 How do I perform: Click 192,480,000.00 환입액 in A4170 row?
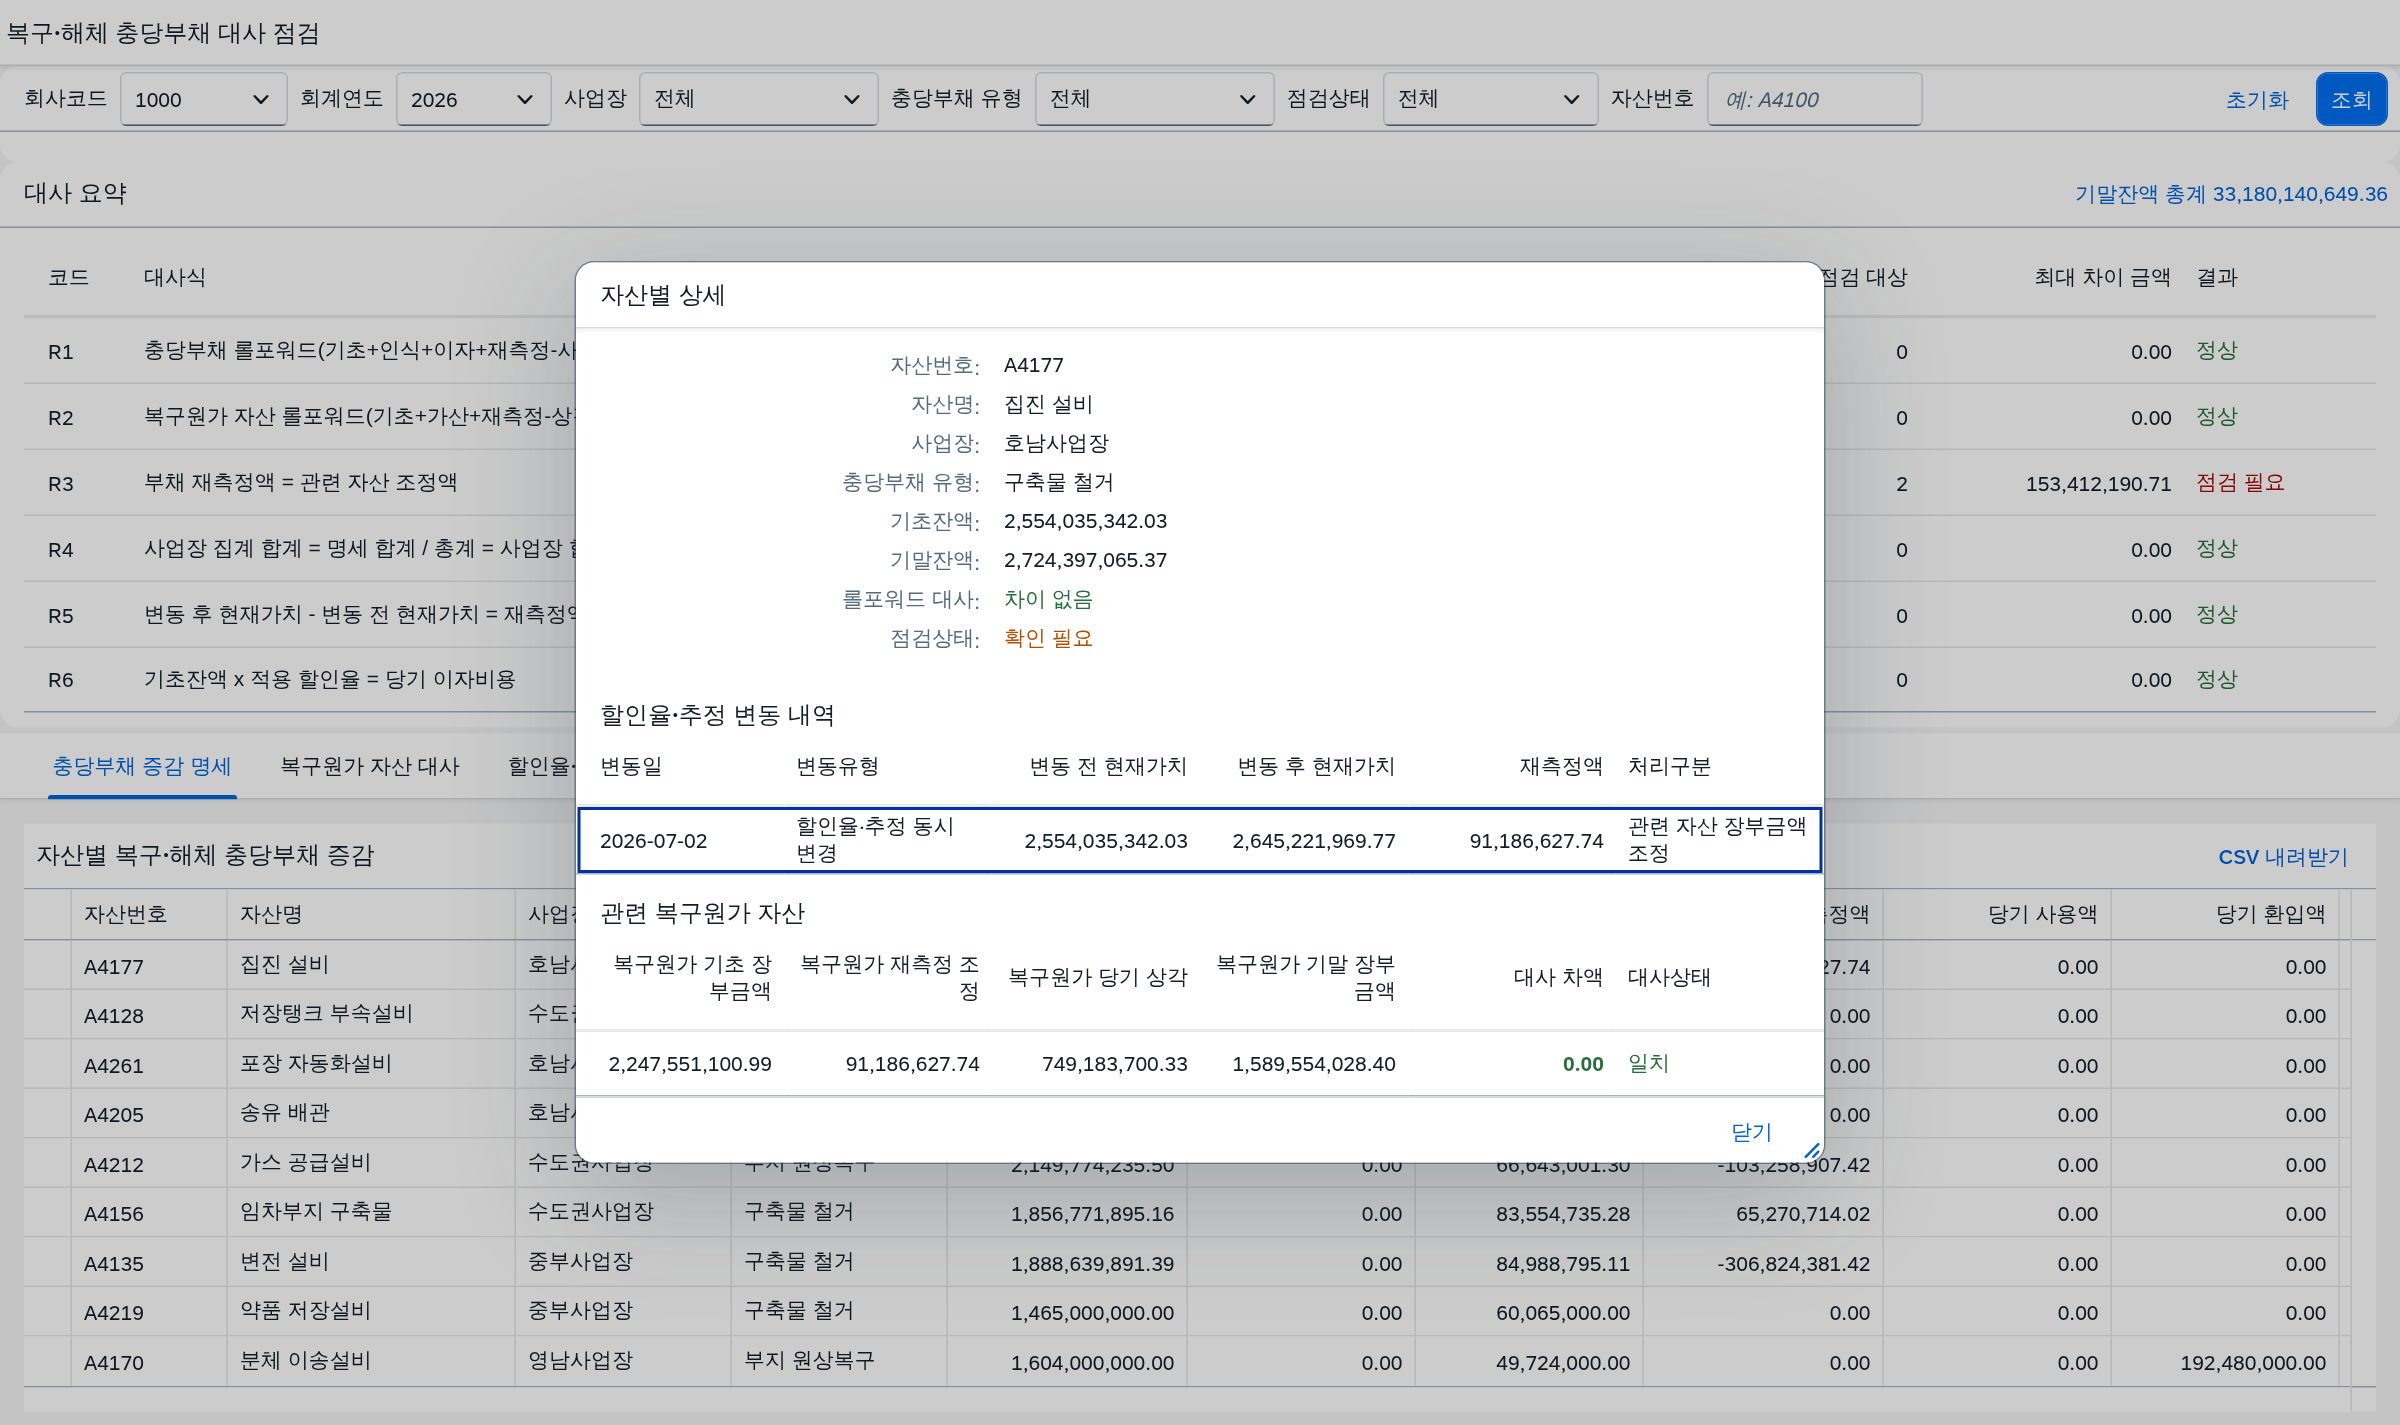[2253, 1363]
